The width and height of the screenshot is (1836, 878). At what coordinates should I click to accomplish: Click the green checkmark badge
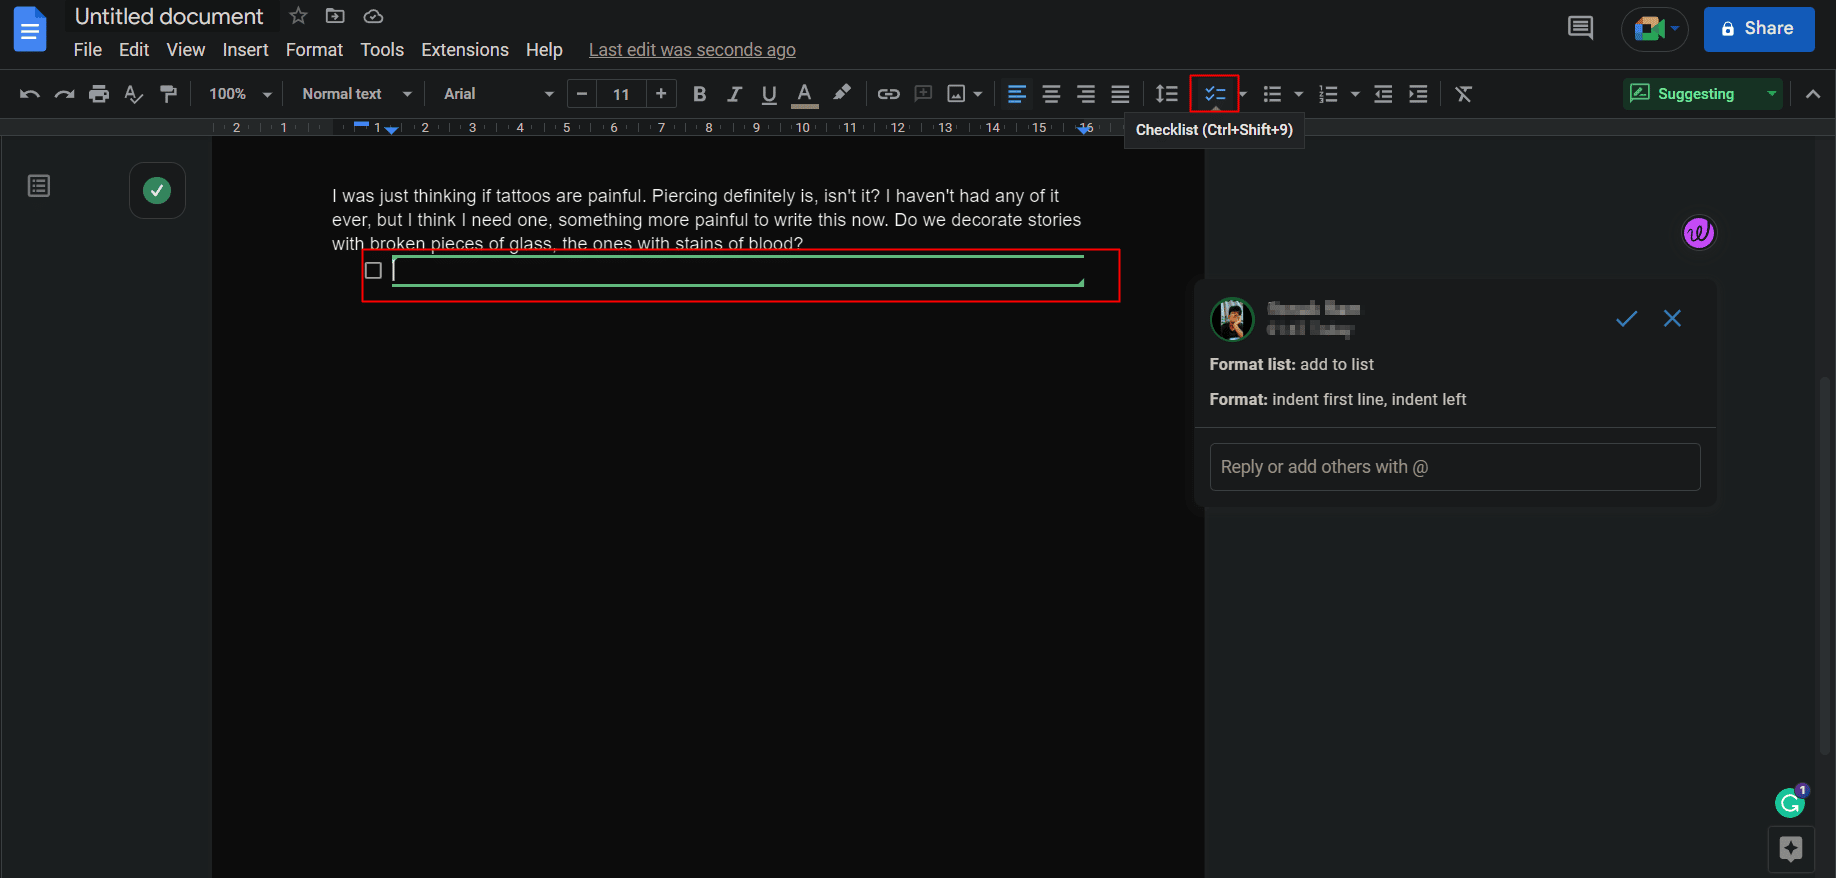tap(157, 190)
